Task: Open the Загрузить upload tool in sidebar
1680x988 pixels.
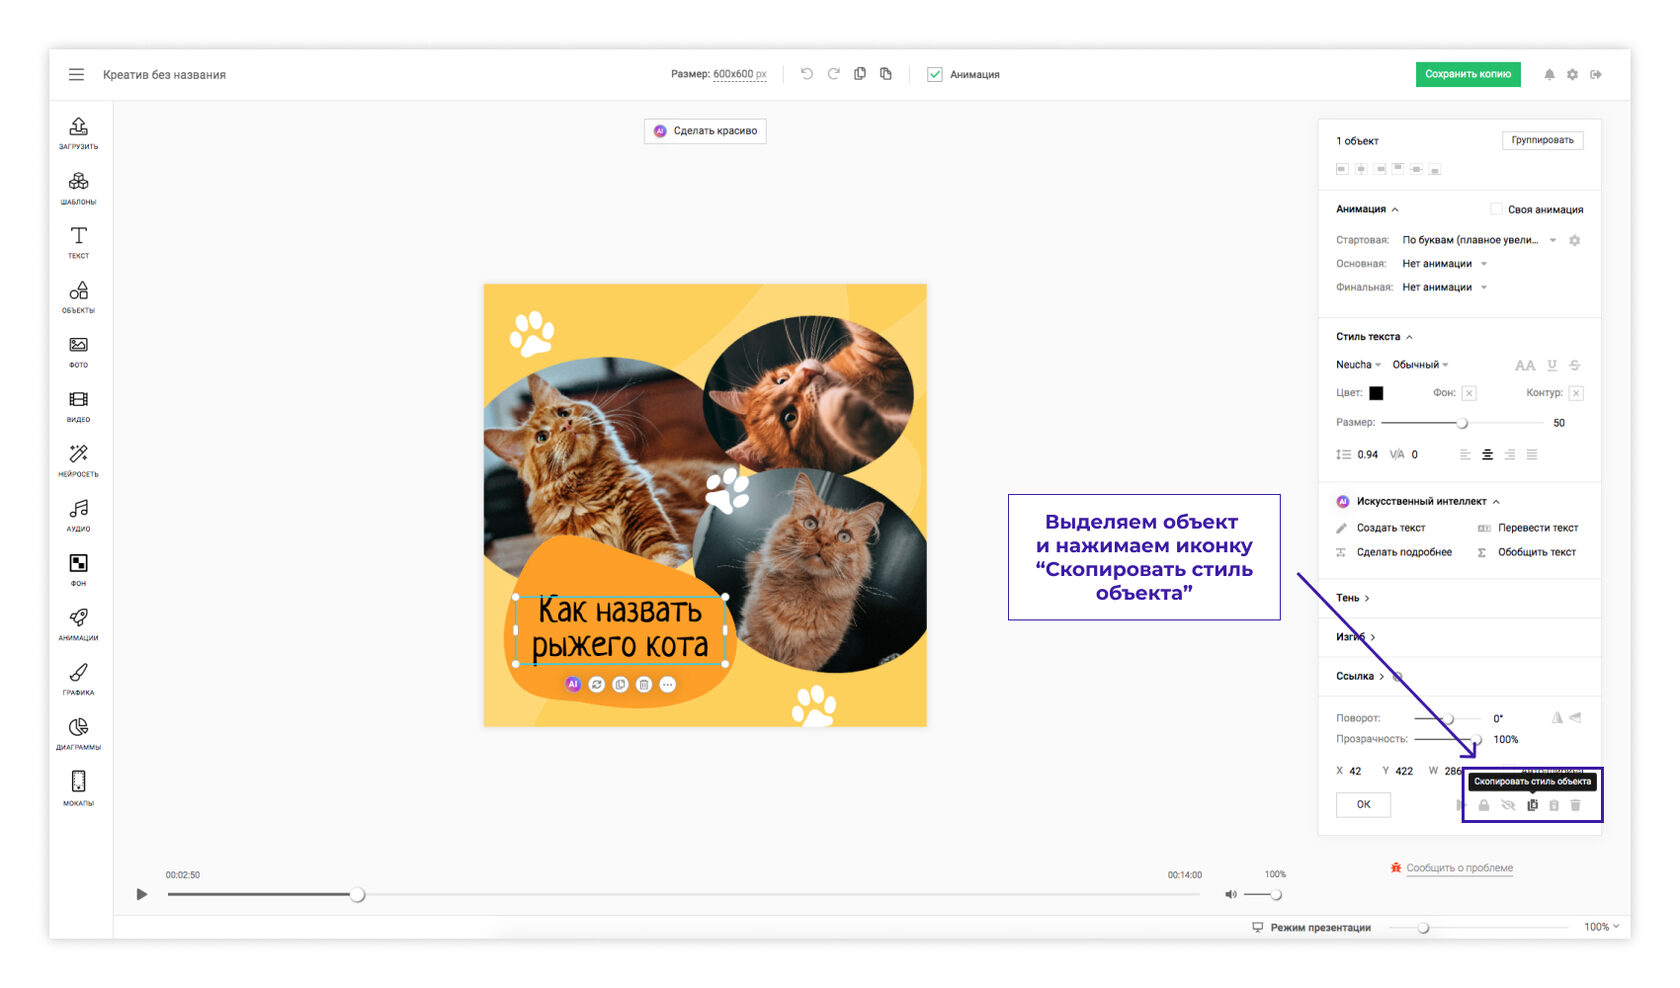Action: point(78,131)
